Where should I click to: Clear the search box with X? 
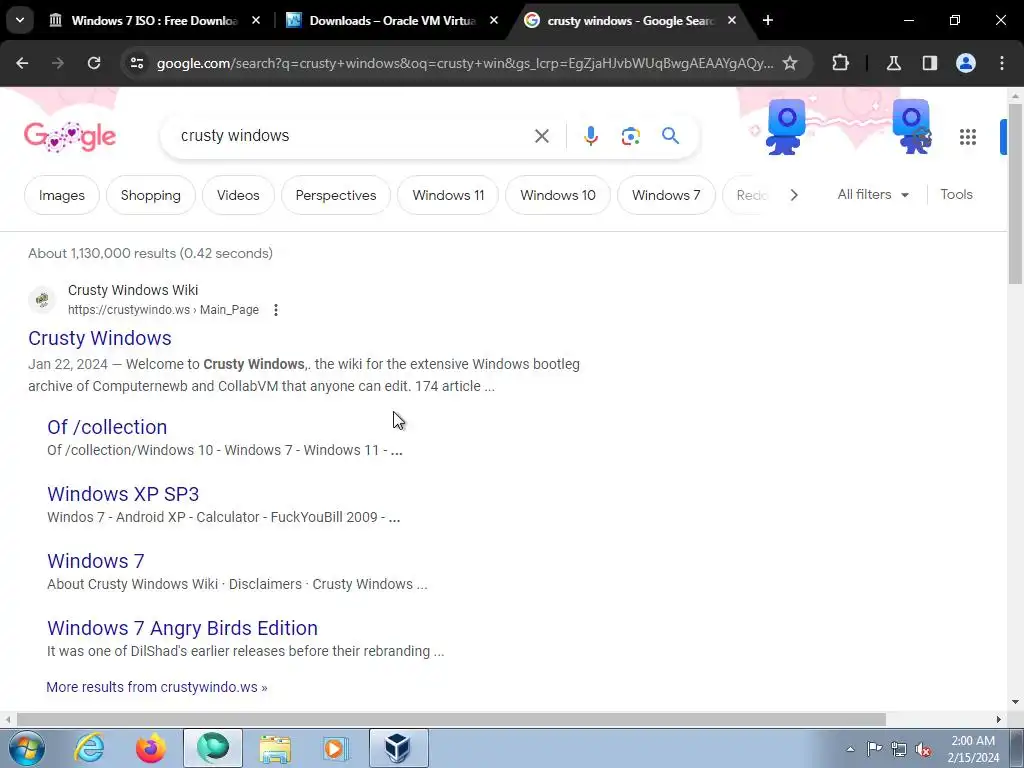pos(542,136)
